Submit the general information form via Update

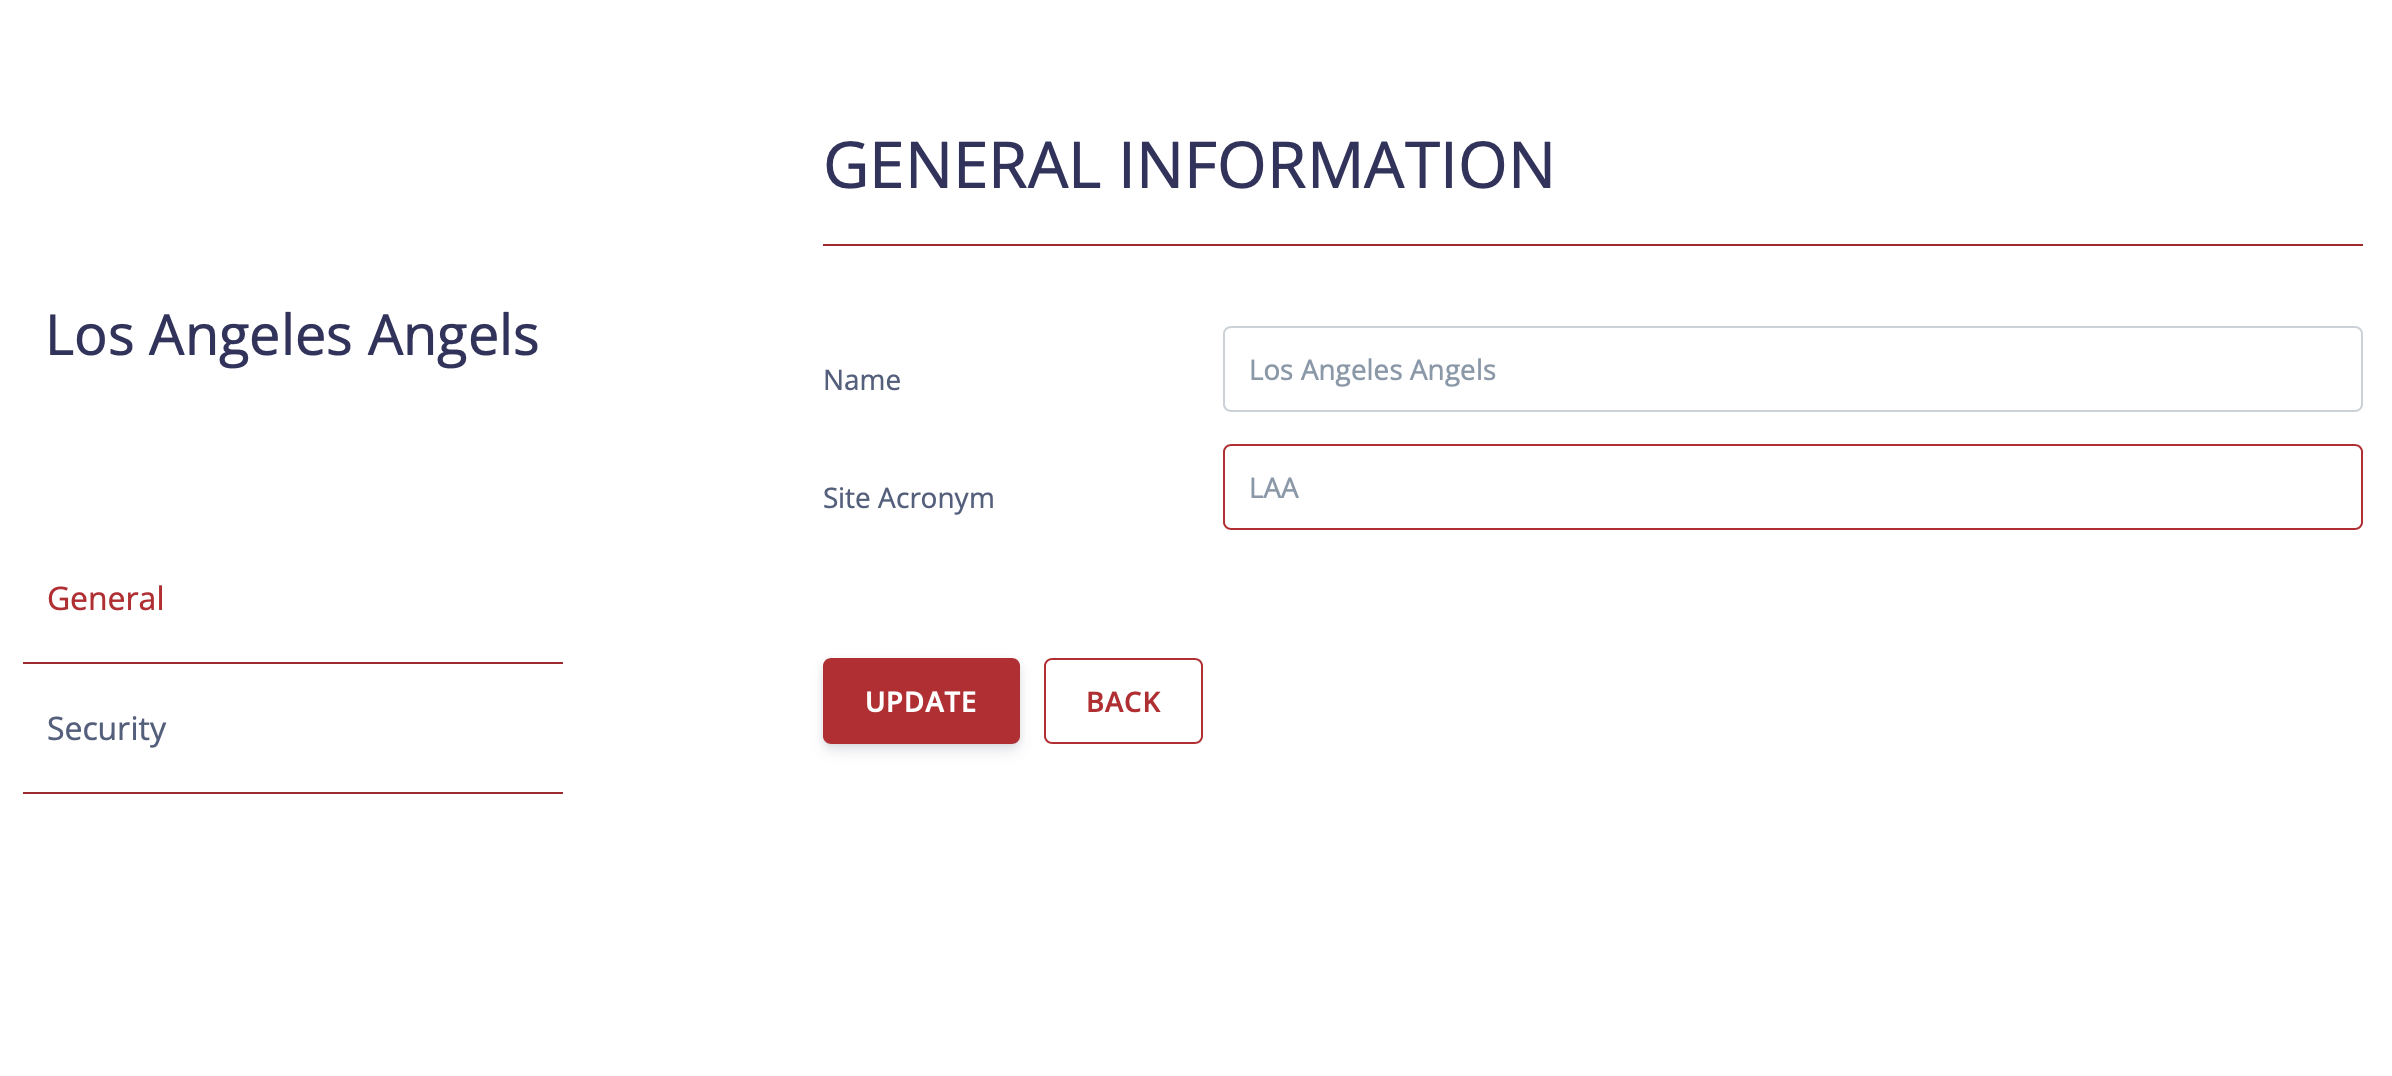point(920,701)
